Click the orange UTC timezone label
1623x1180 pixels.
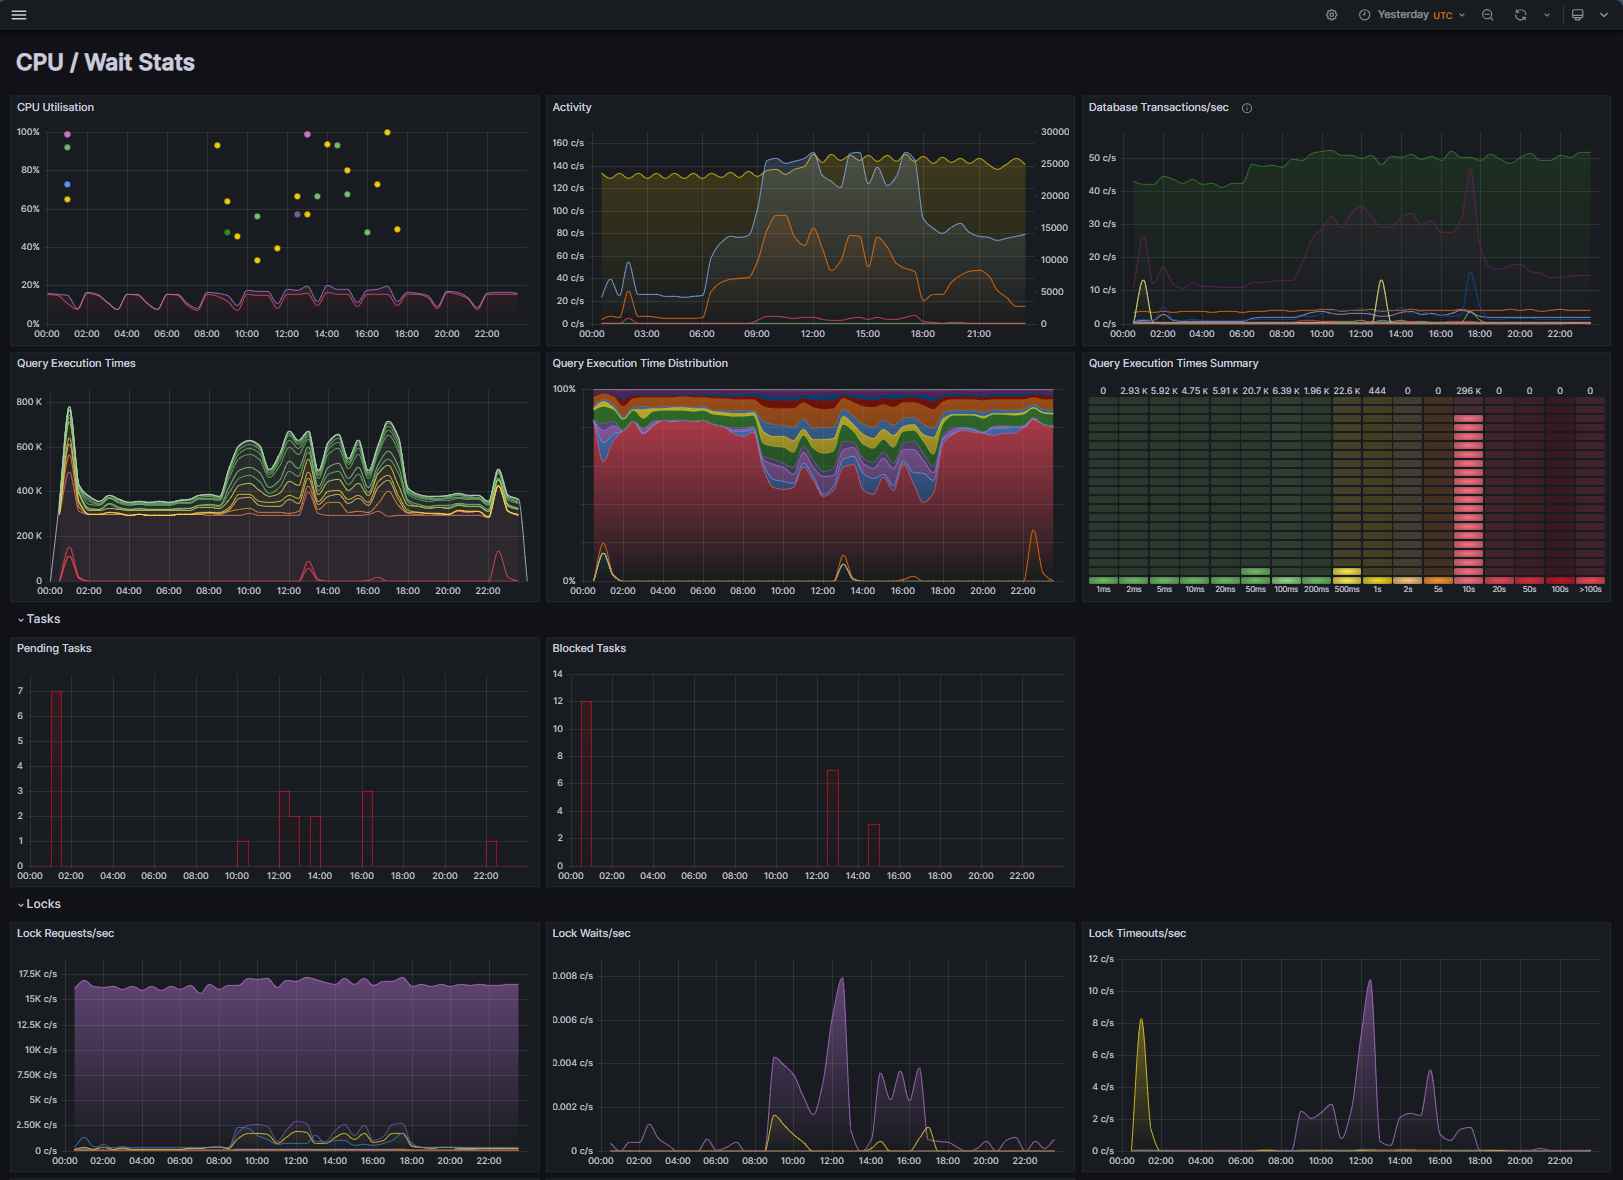pyautogui.click(x=1442, y=16)
